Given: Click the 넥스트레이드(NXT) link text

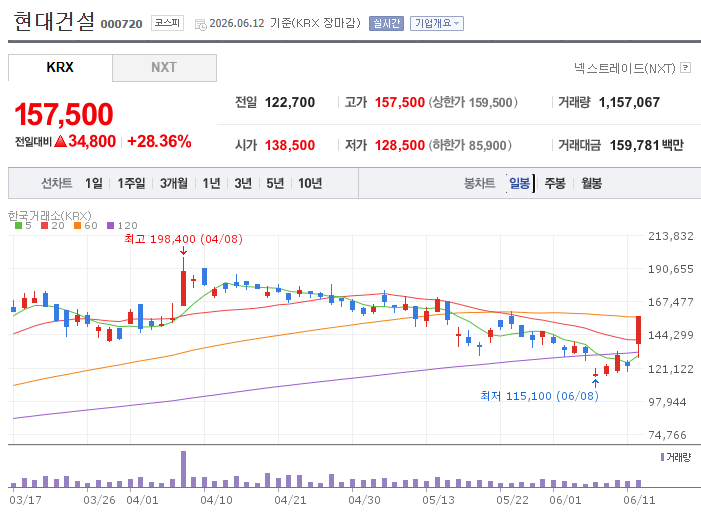Looking at the screenshot, I should tap(625, 68).
